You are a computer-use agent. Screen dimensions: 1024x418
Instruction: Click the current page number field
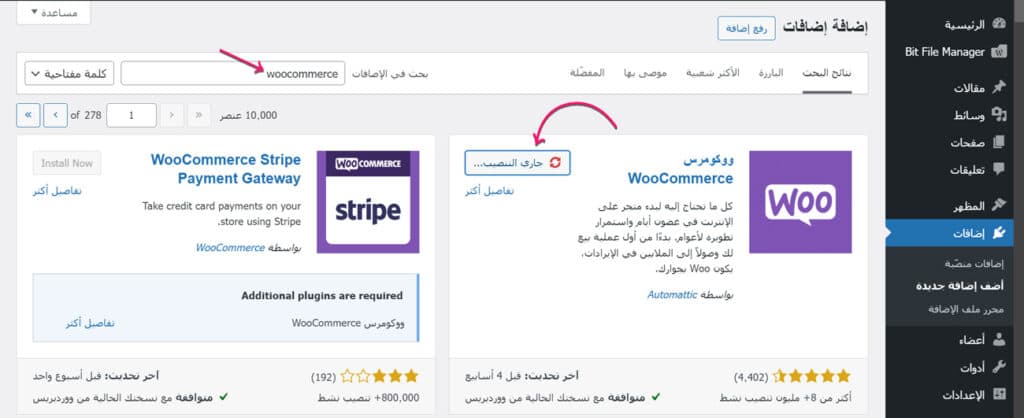(x=131, y=115)
